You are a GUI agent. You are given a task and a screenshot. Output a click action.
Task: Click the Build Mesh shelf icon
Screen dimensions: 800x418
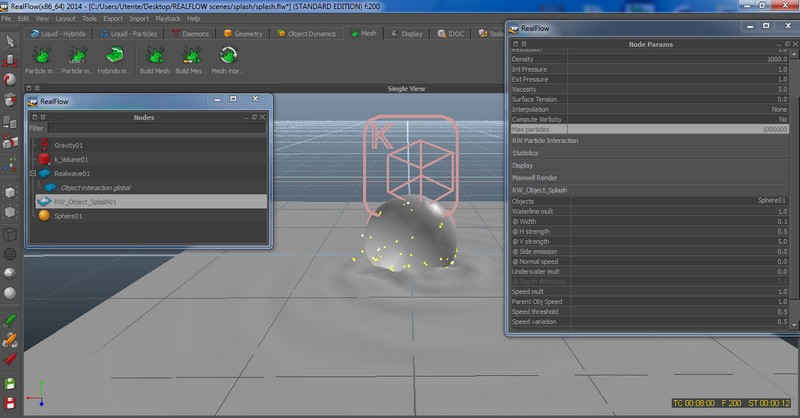pyautogui.click(x=155, y=55)
